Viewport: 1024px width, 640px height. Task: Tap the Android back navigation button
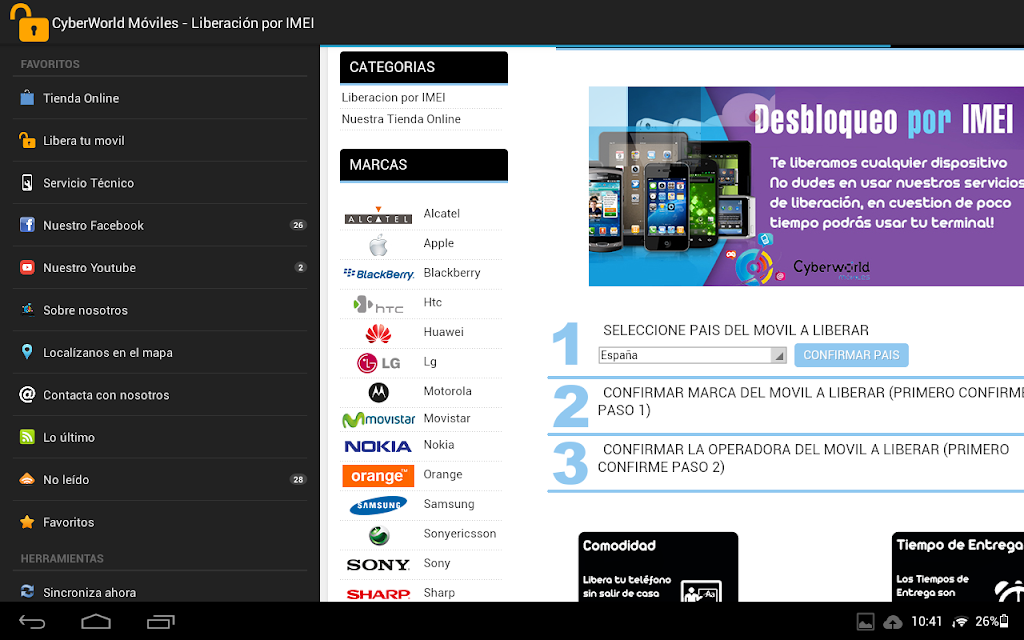(x=31, y=622)
